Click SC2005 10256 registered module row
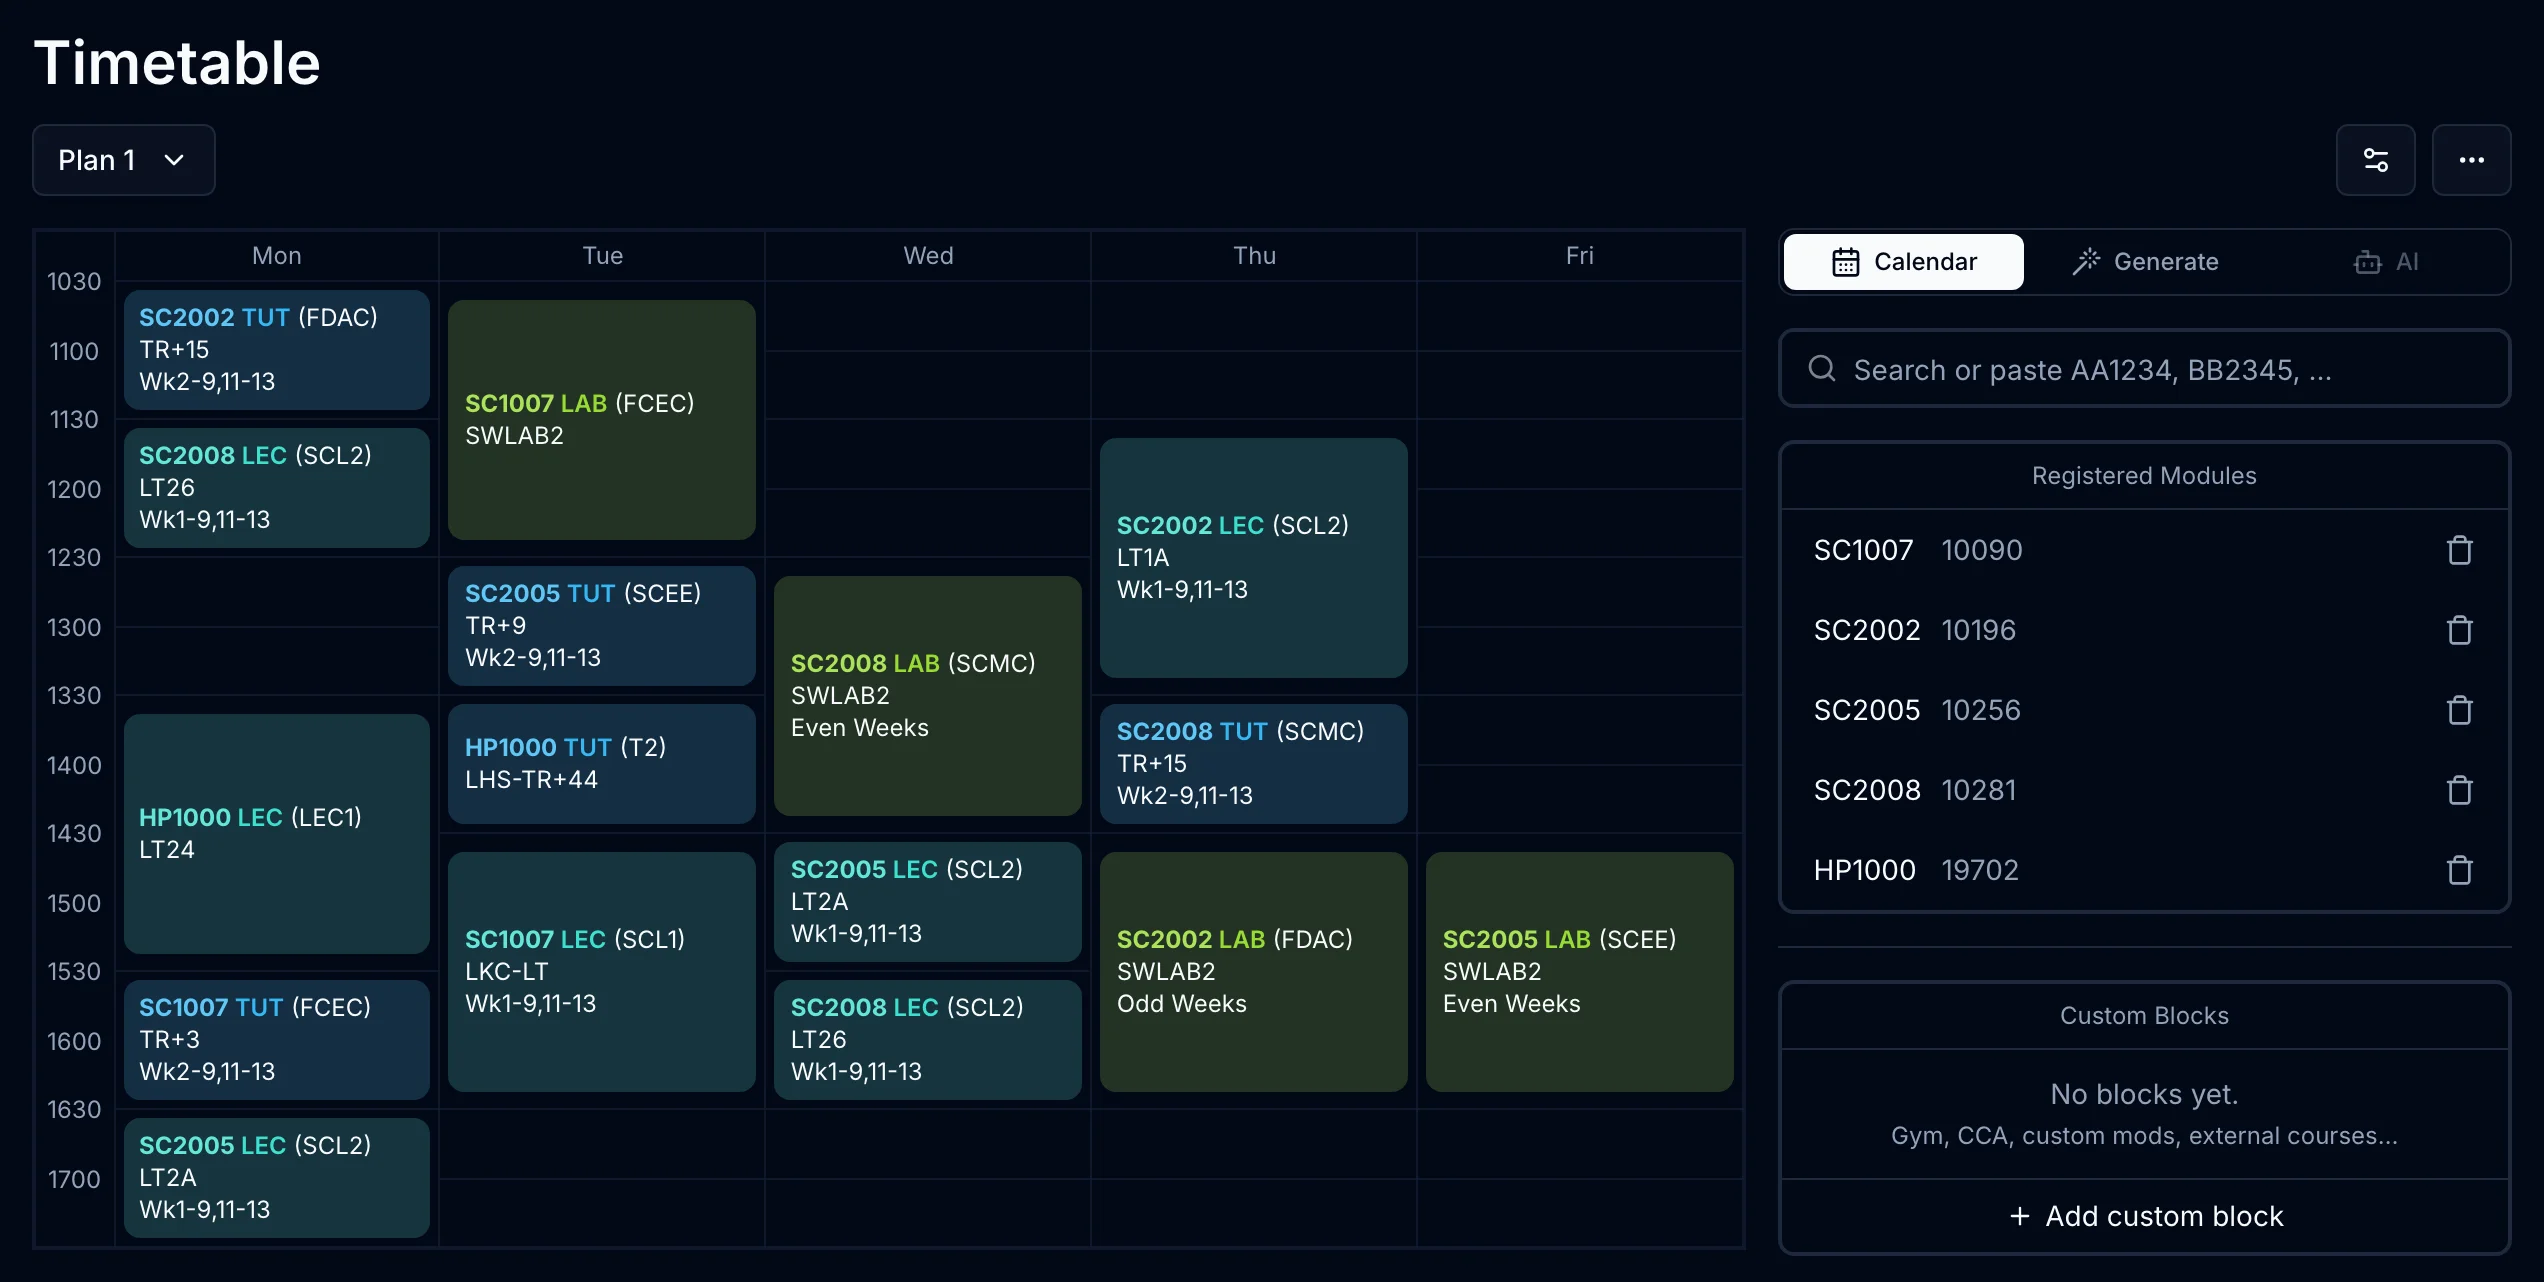 pos(2145,710)
